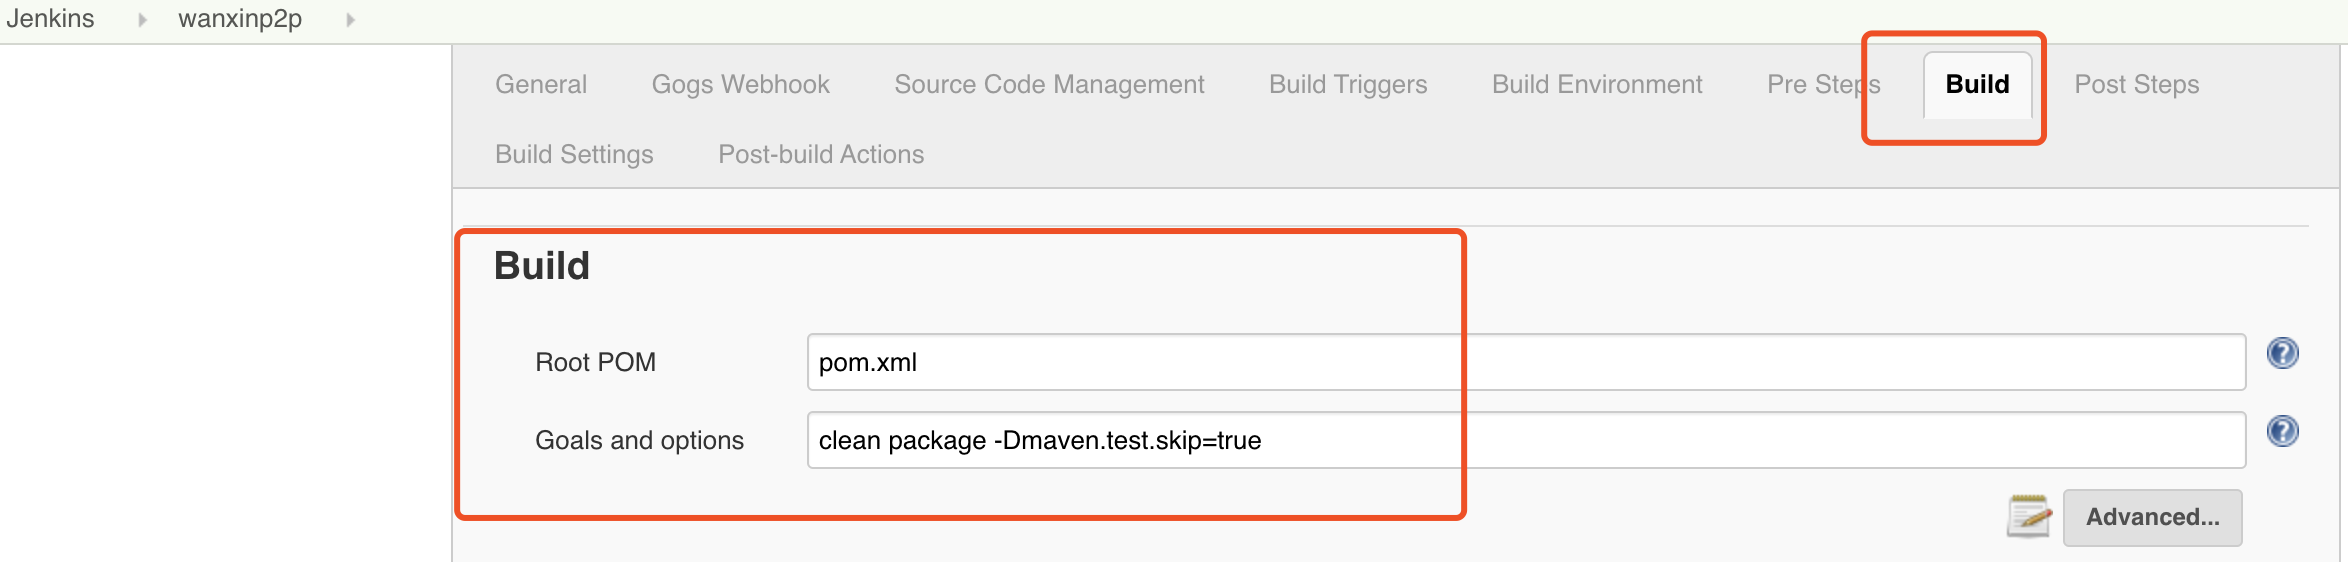Focus the Root POM text field
The image size is (2348, 562).
[x=1526, y=362]
